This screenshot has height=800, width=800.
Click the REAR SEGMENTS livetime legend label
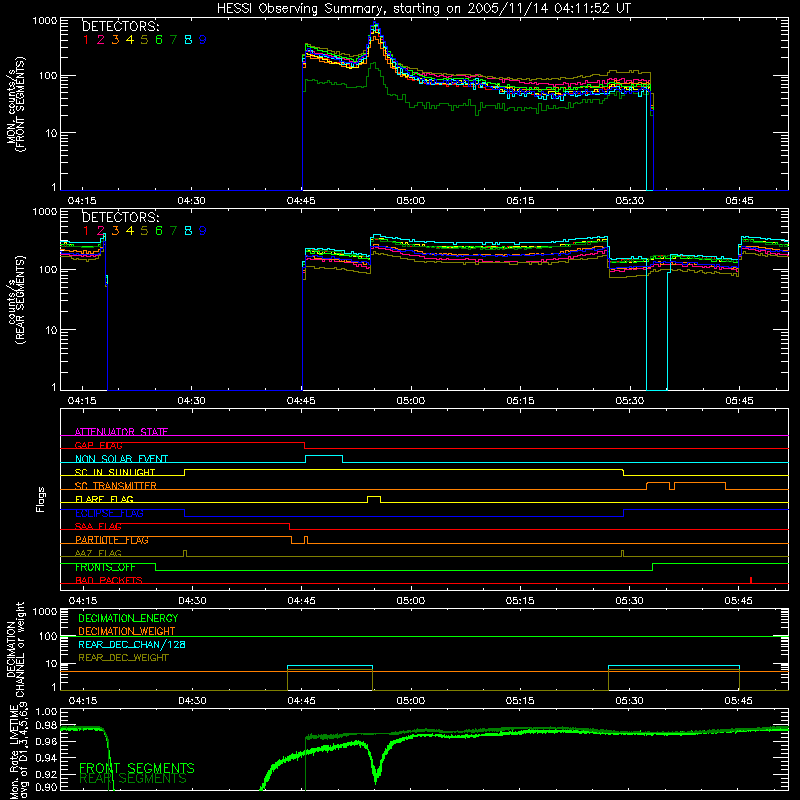pos(133,779)
